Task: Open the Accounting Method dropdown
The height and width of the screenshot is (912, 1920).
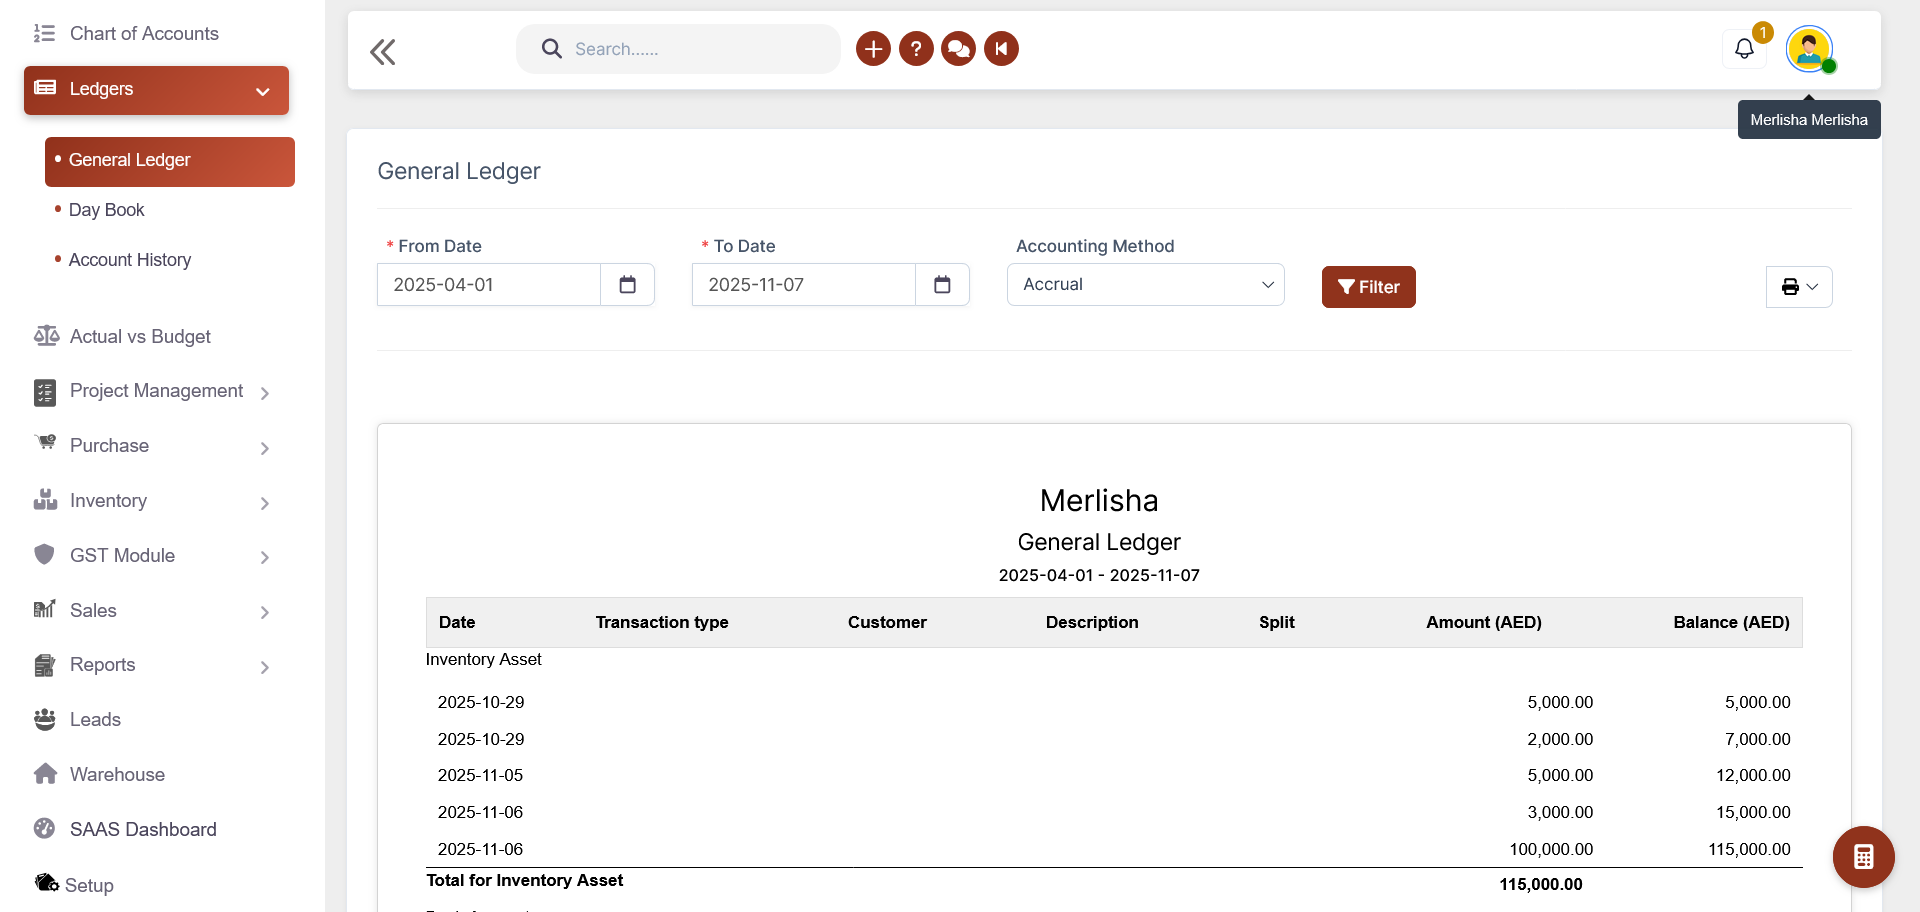Action: tap(1145, 285)
